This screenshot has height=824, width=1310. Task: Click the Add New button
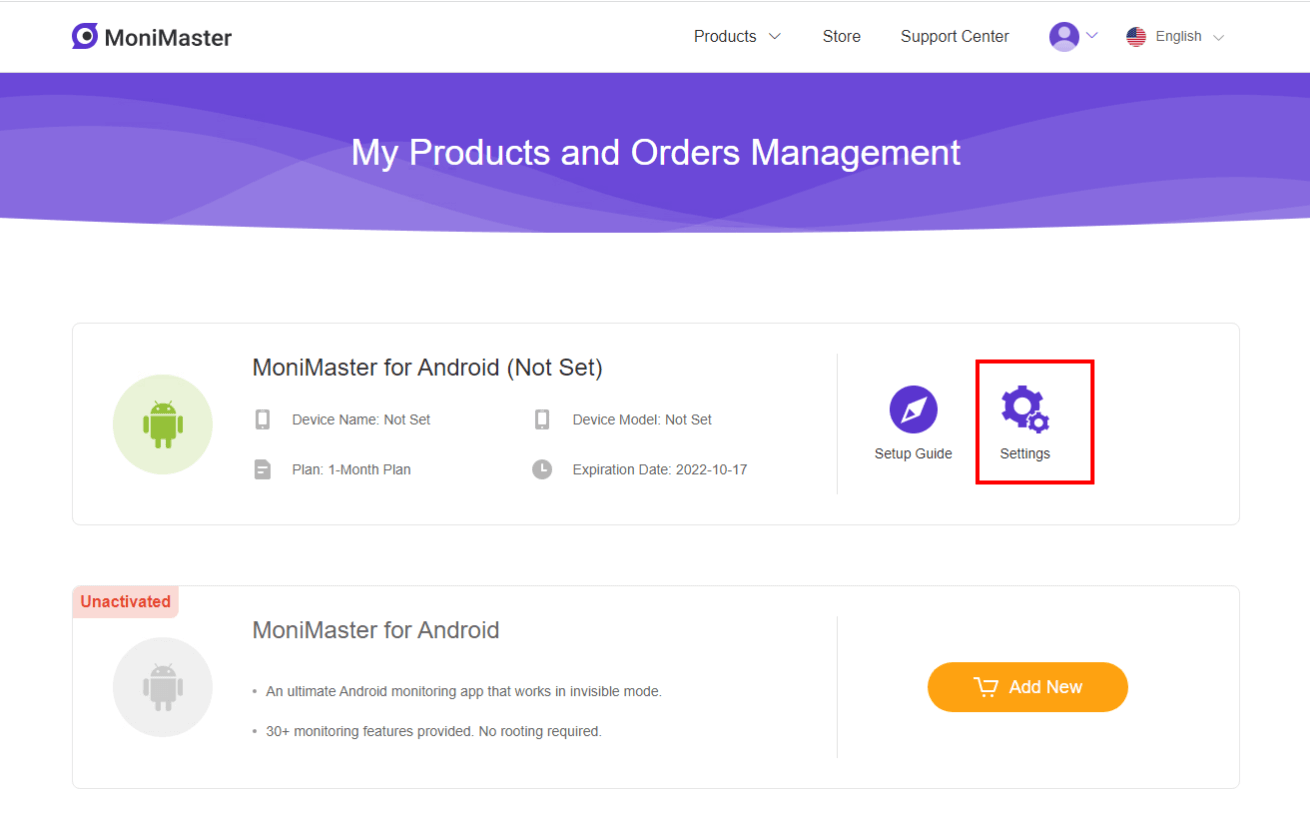[1027, 687]
